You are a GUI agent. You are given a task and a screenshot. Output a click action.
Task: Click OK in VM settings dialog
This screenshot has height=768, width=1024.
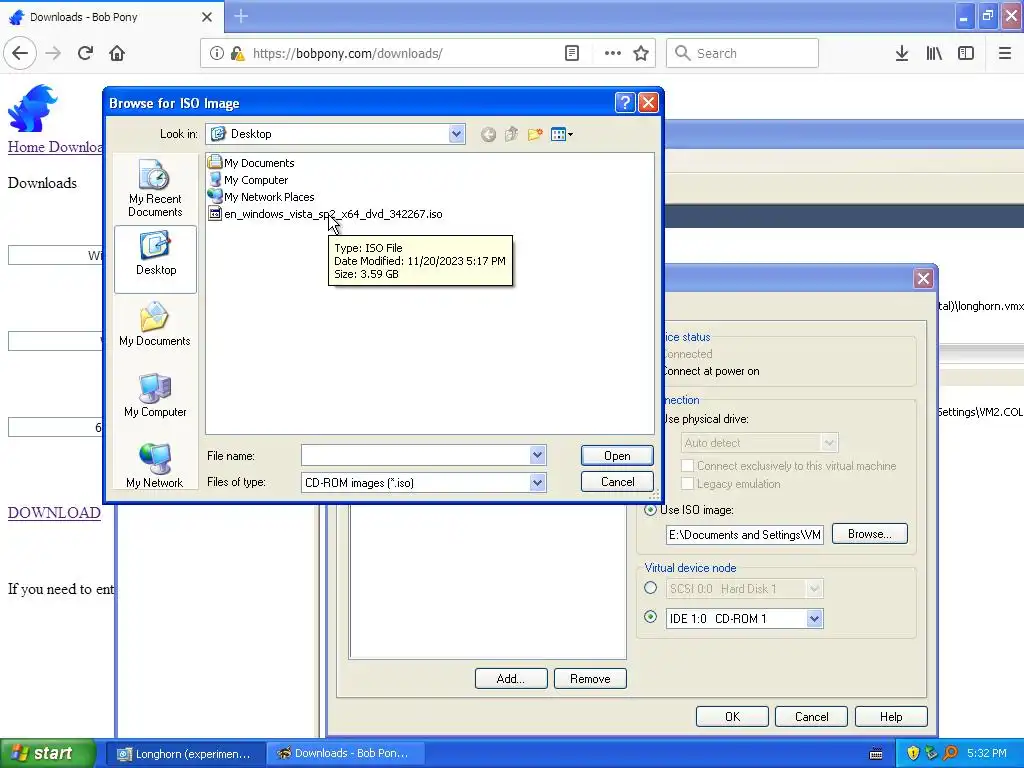click(x=732, y=716)
